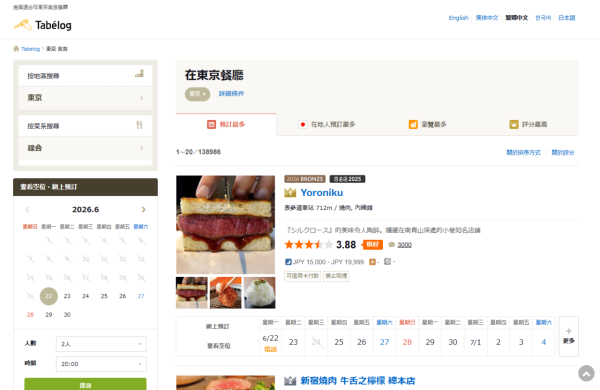The image size is (600, 390).
Task: Expand the 綜合 cuisine selector
Action: point(85,148)
